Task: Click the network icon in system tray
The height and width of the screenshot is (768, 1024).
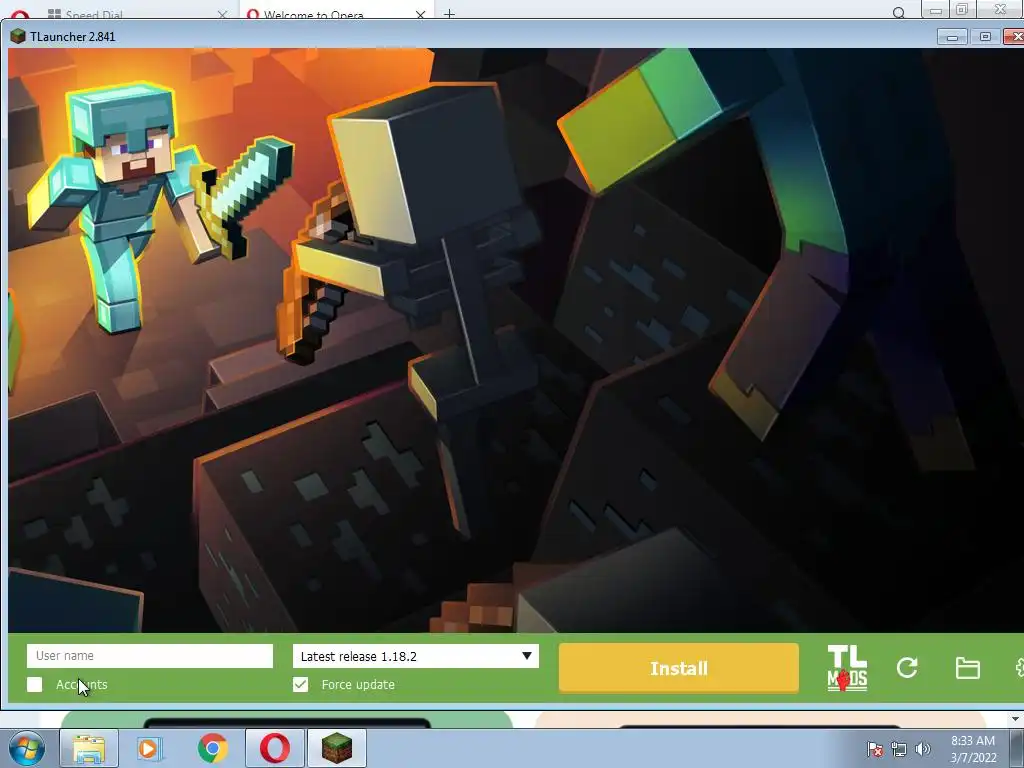Action: pyautogui.click(x=899, y=749)
